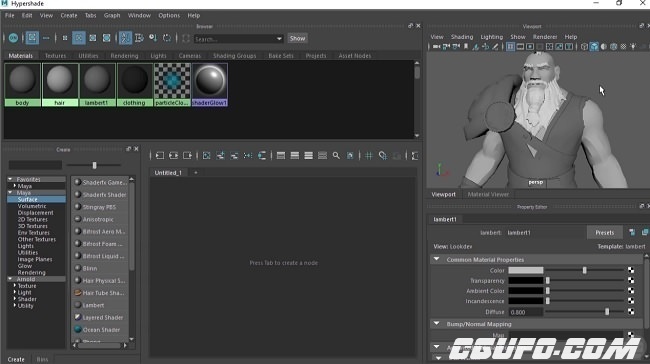This screenshot has height=364, width=650.
Task: Open the Create menu in menu bar
Action: pyautogui.click(x=69, y=15)
